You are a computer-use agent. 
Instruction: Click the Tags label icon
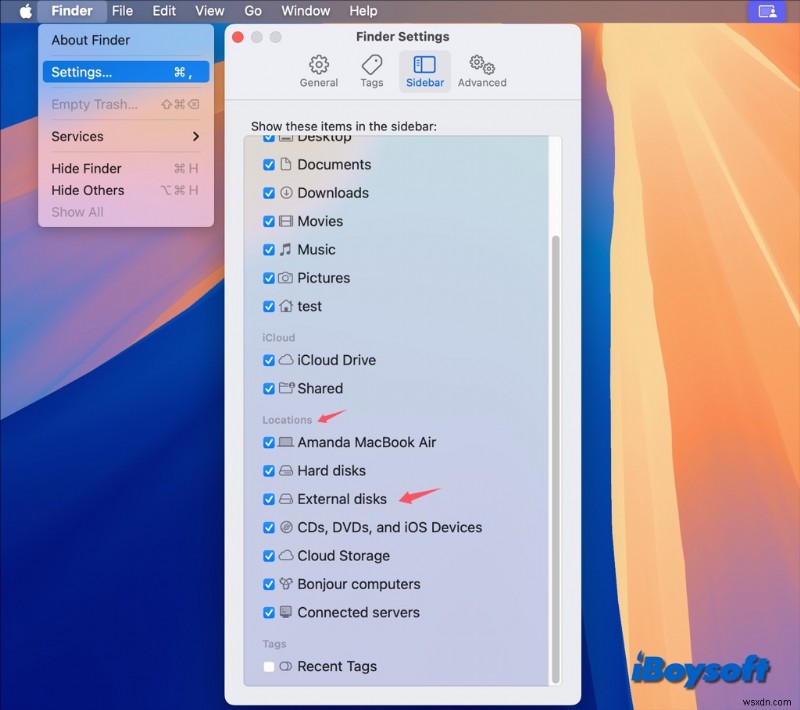coord(371,65)
